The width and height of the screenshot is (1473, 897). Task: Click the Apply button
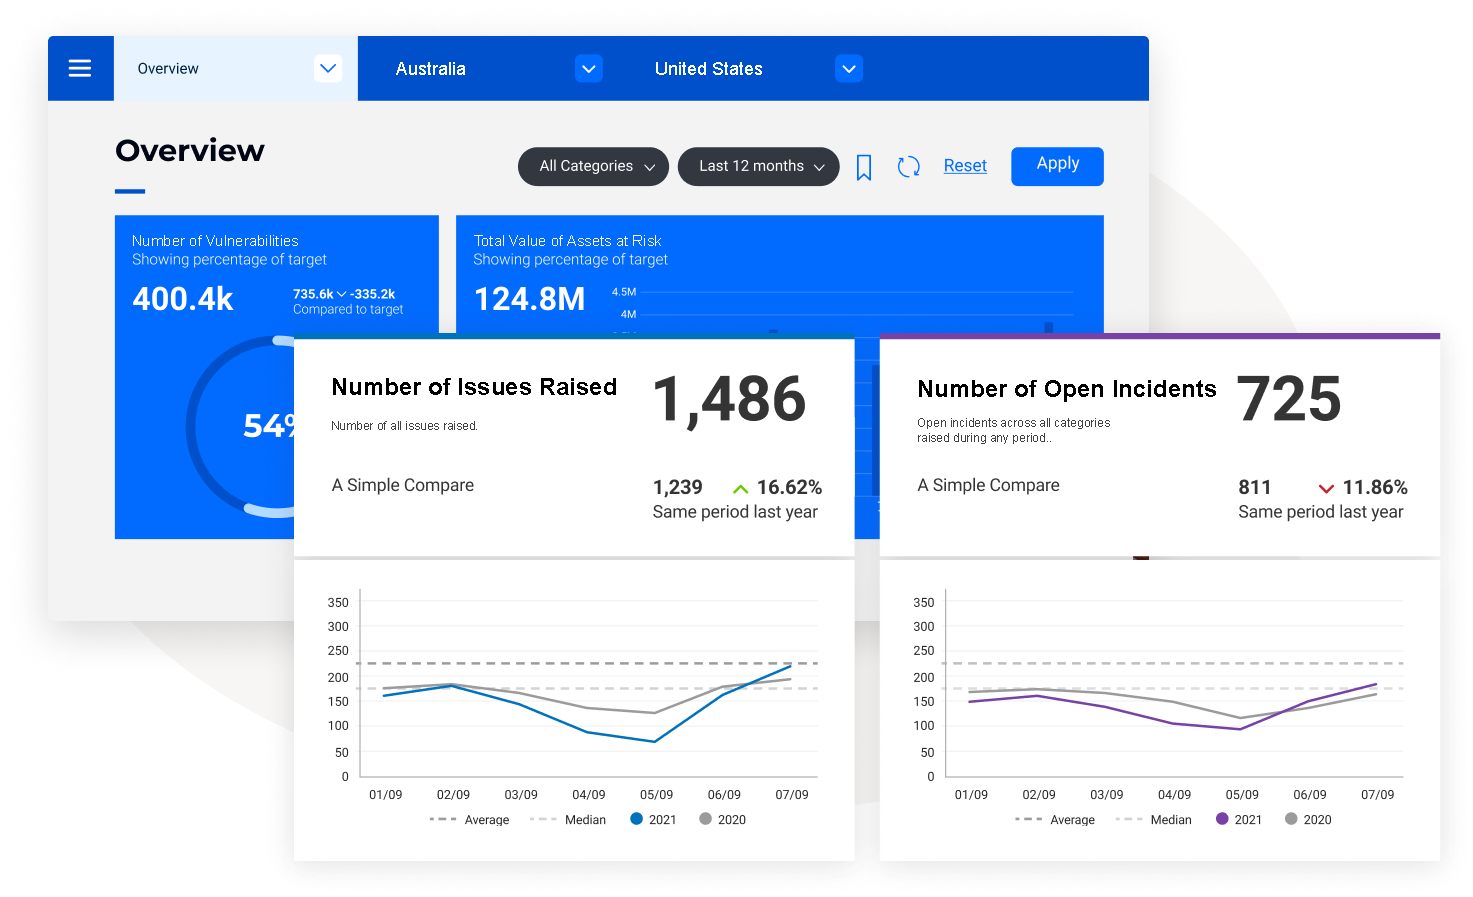point(1057,166)
